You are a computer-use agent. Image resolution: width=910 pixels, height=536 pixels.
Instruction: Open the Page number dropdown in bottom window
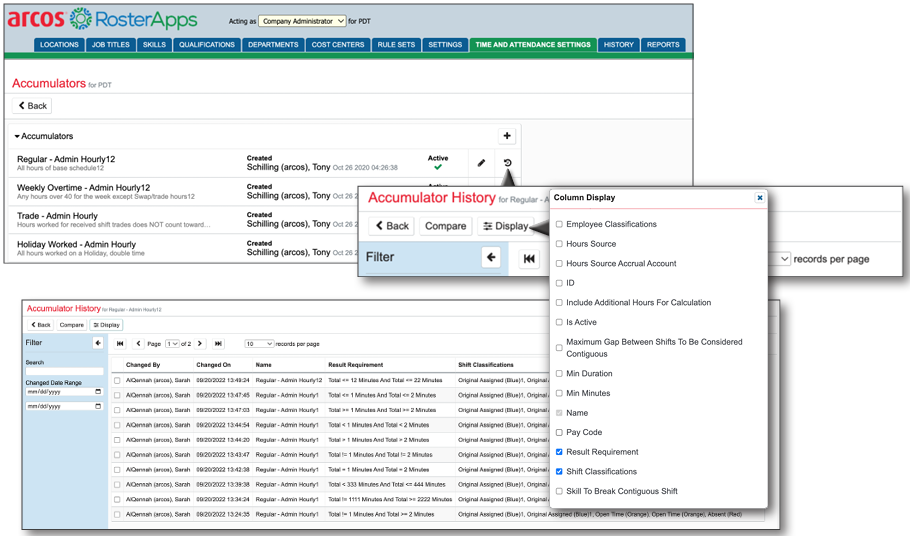(x=172, y=343)
